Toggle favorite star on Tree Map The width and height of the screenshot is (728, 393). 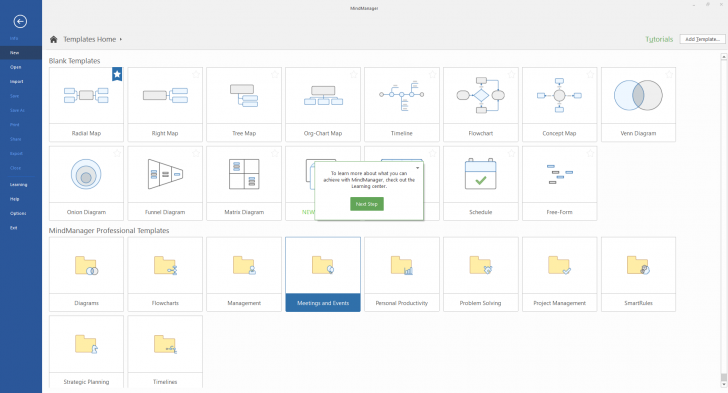(x=275, y=74)
